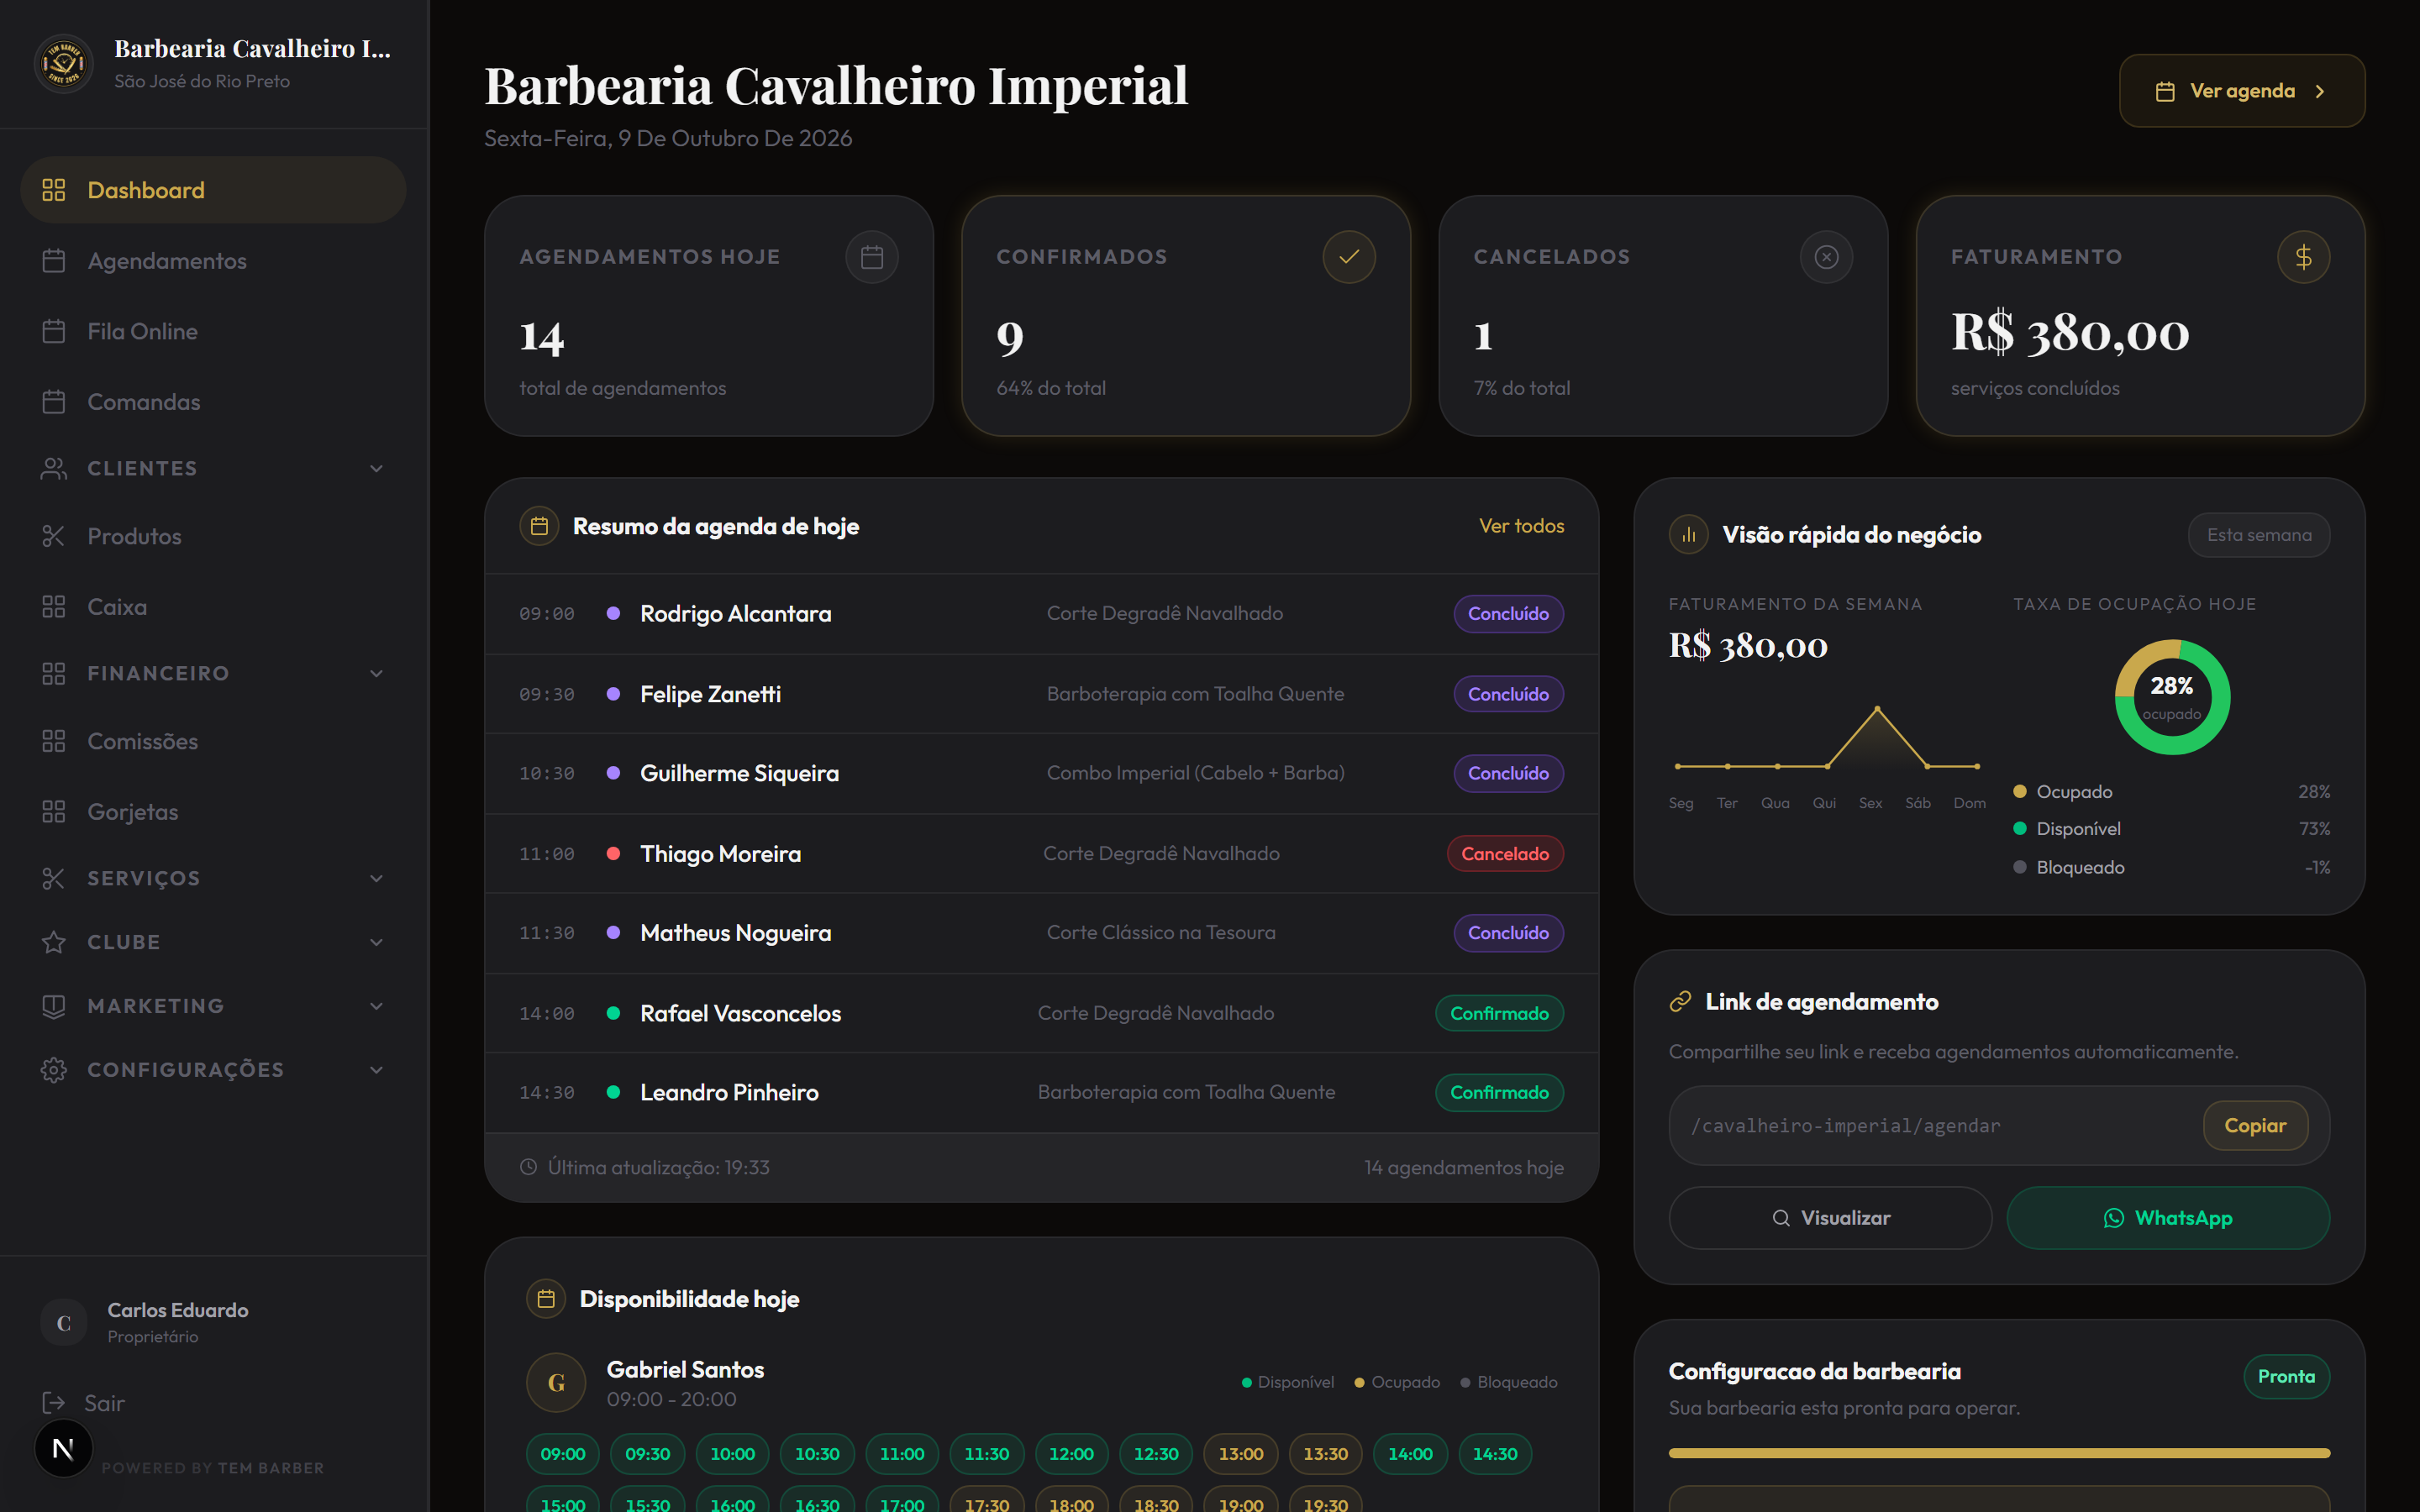The width and height of the screenshot is (2420, 1512).
Task: Click the clock icon beside Última atualização
Action: click(x=528, y=1167)
